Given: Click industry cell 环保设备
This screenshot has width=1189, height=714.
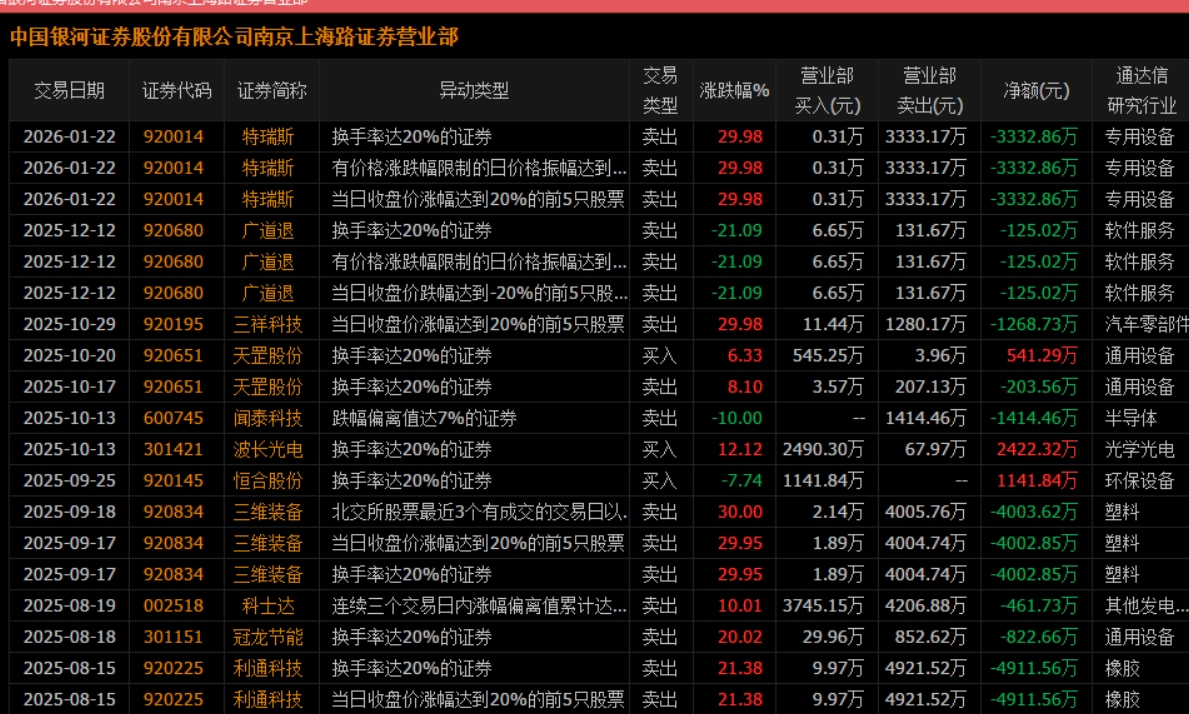Looking at the screenshot, I should pos(1139,481).
